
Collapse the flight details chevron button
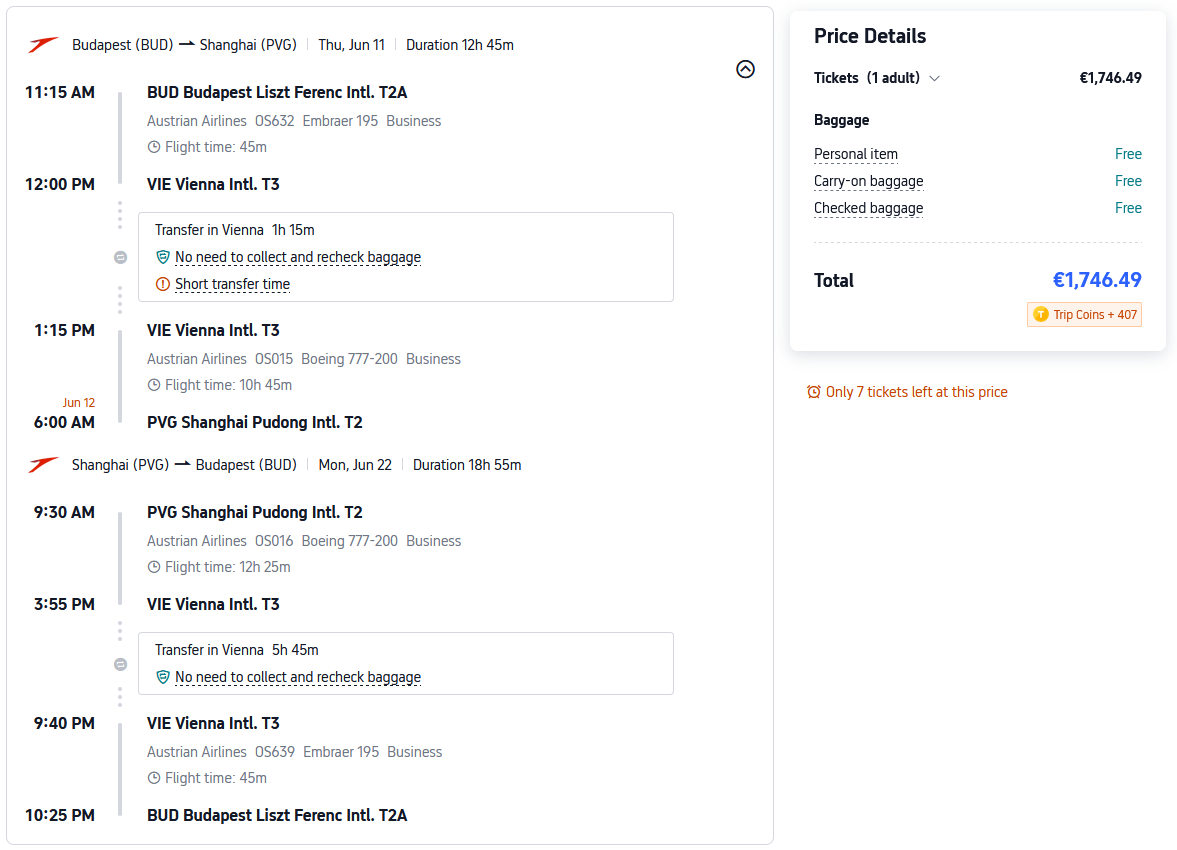point(745,69)
